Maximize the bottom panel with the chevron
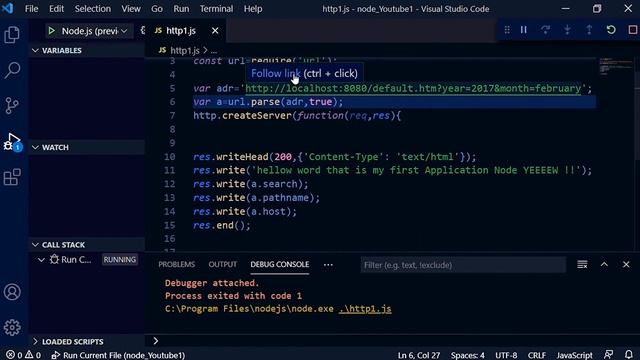The width and height of the screenshot is (640, 360). [604, 264]
